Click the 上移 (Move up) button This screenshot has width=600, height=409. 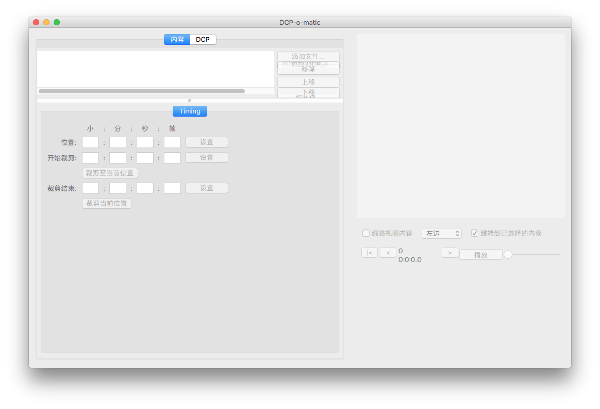click(308, 82)
